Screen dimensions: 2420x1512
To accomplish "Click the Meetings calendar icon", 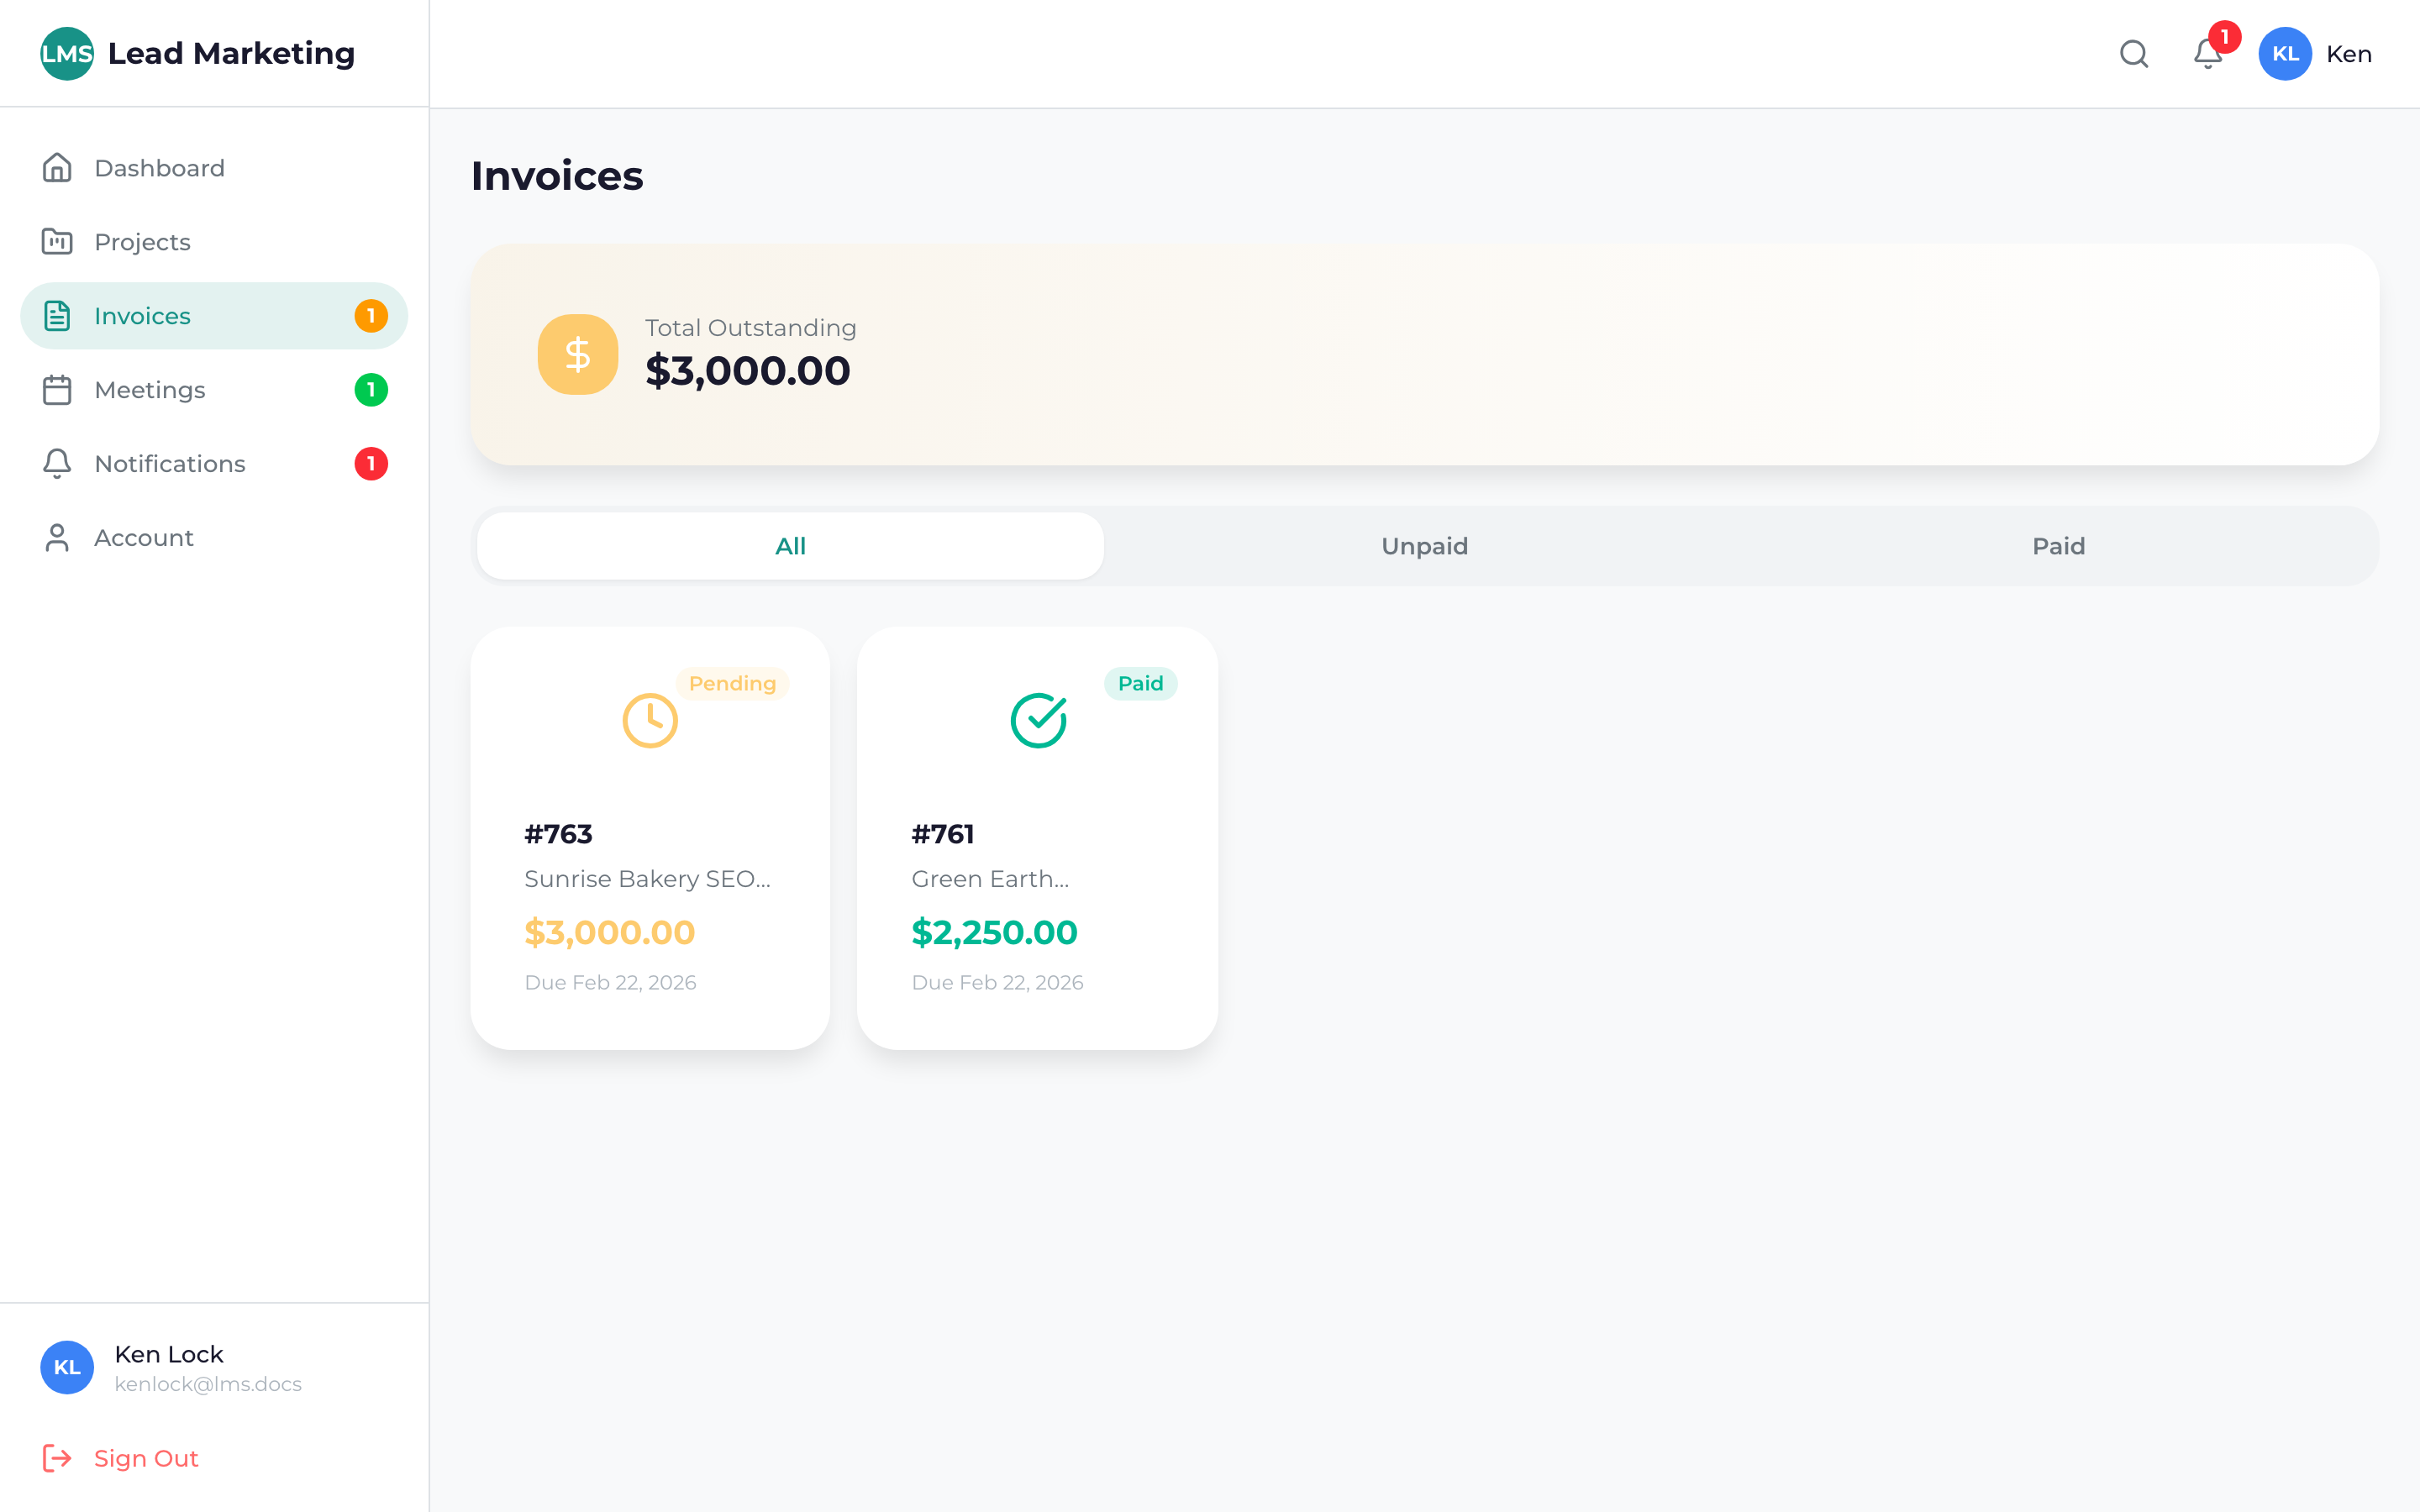I will point(57,390).
